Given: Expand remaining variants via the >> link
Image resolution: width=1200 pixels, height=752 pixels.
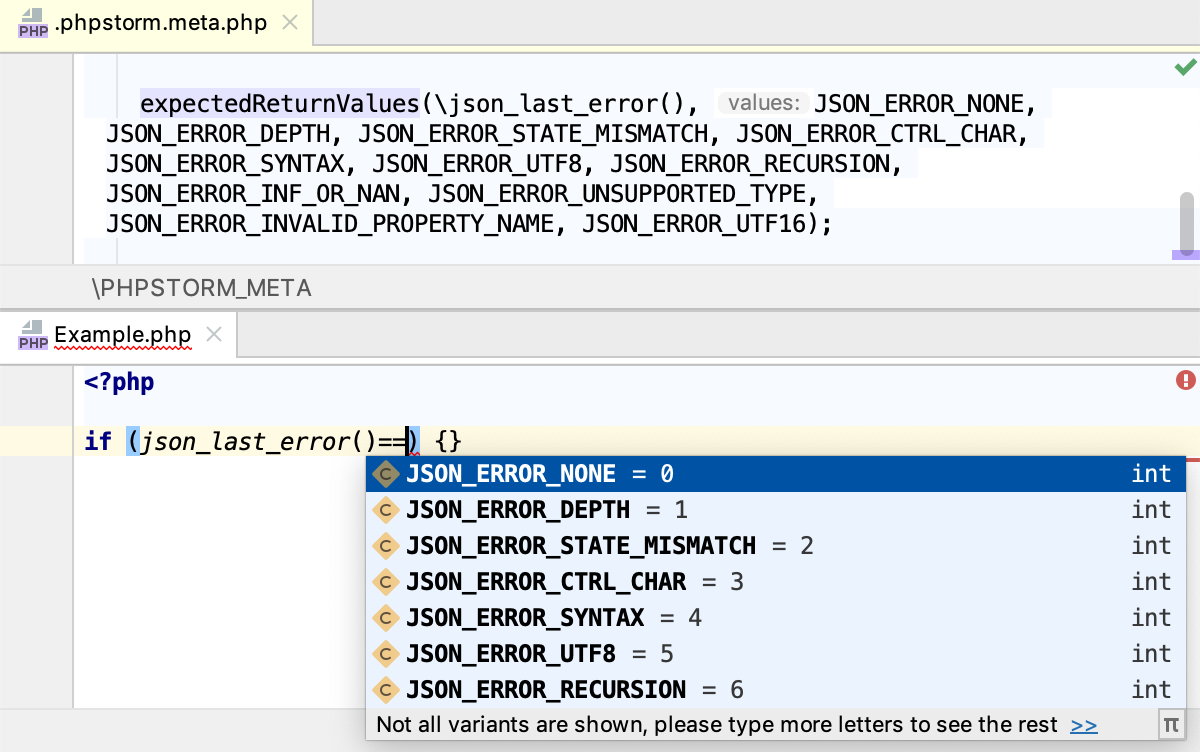Looking at the screenshot, I should 1084,725.
